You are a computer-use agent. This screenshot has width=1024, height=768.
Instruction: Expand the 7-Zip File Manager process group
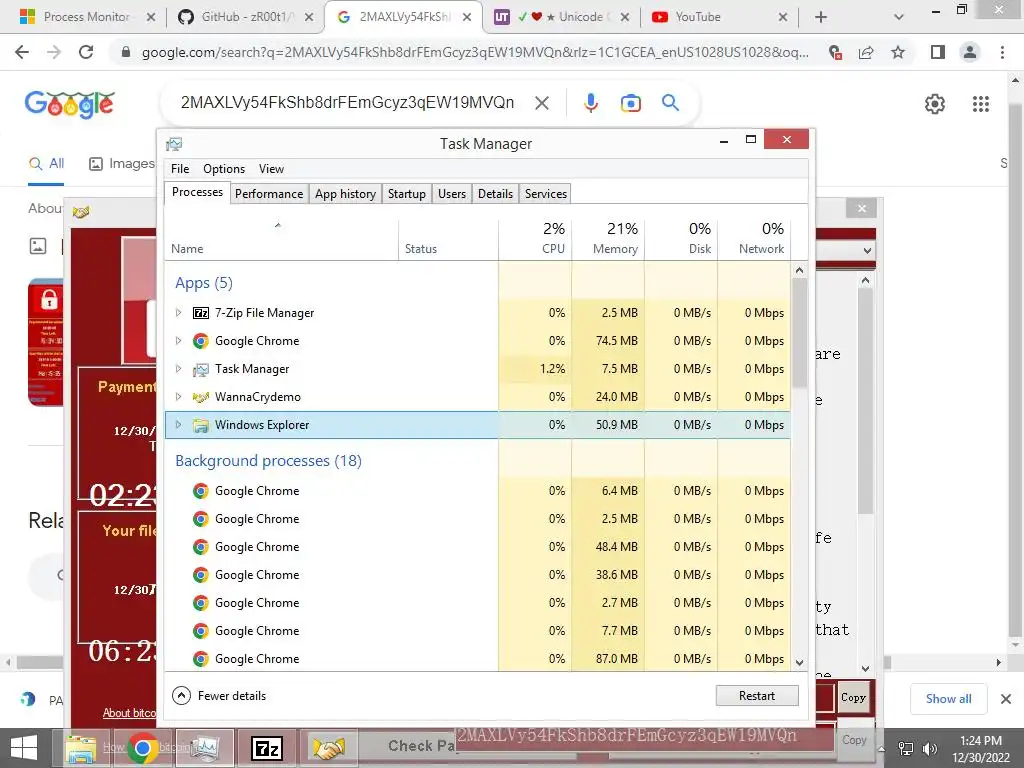click(178, 313)
